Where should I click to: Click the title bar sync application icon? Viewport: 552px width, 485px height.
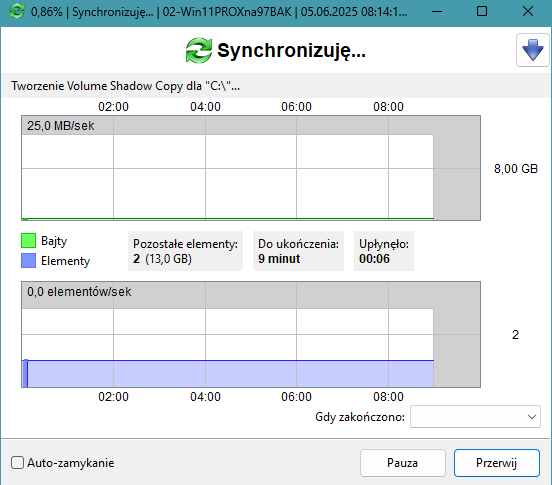[17, 11]
